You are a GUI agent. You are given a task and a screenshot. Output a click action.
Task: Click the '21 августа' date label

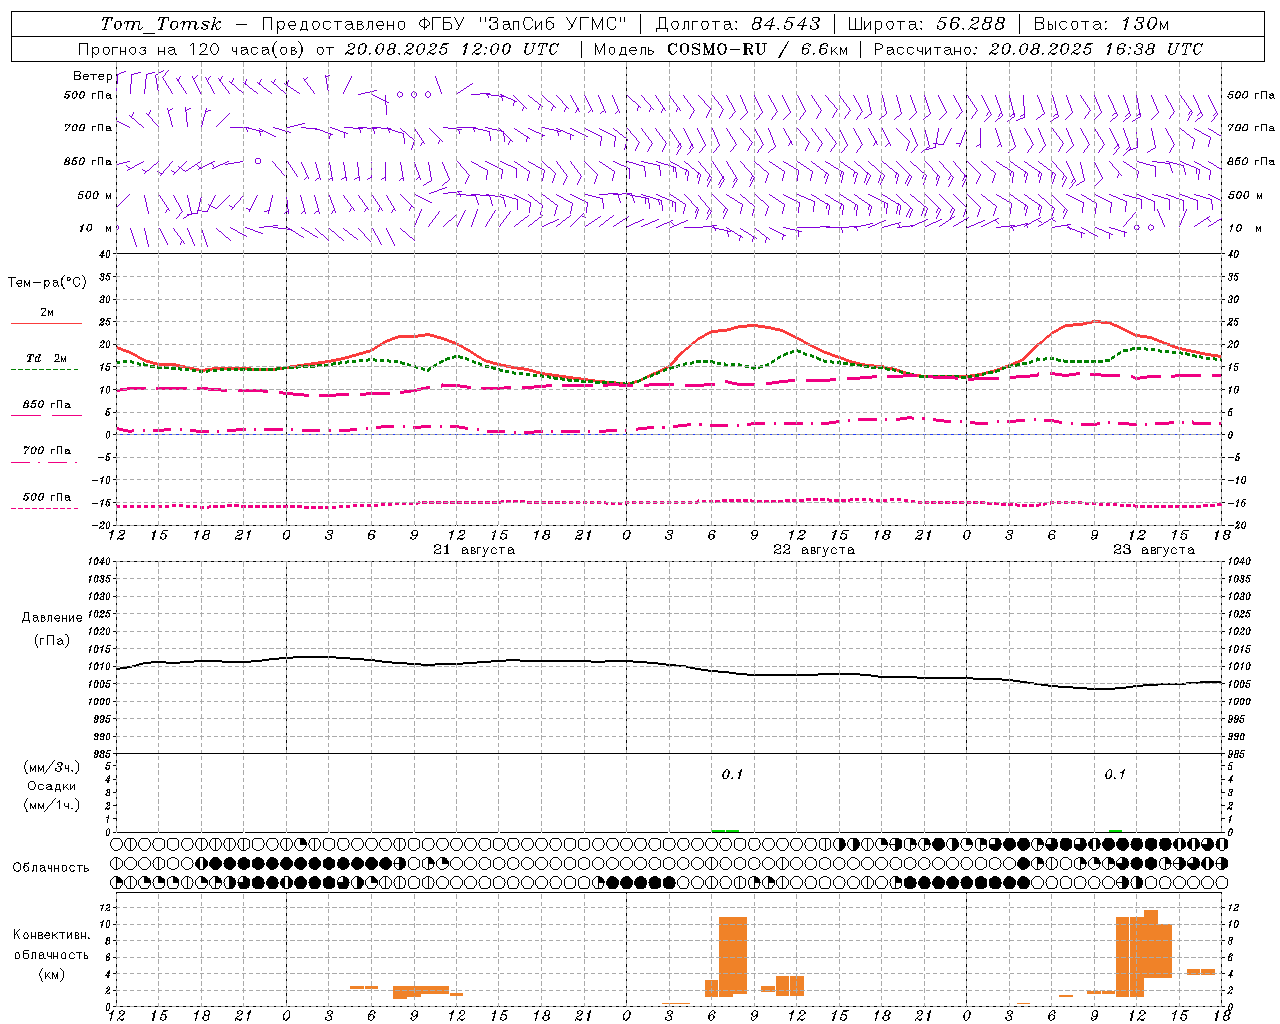coord(474,550)
